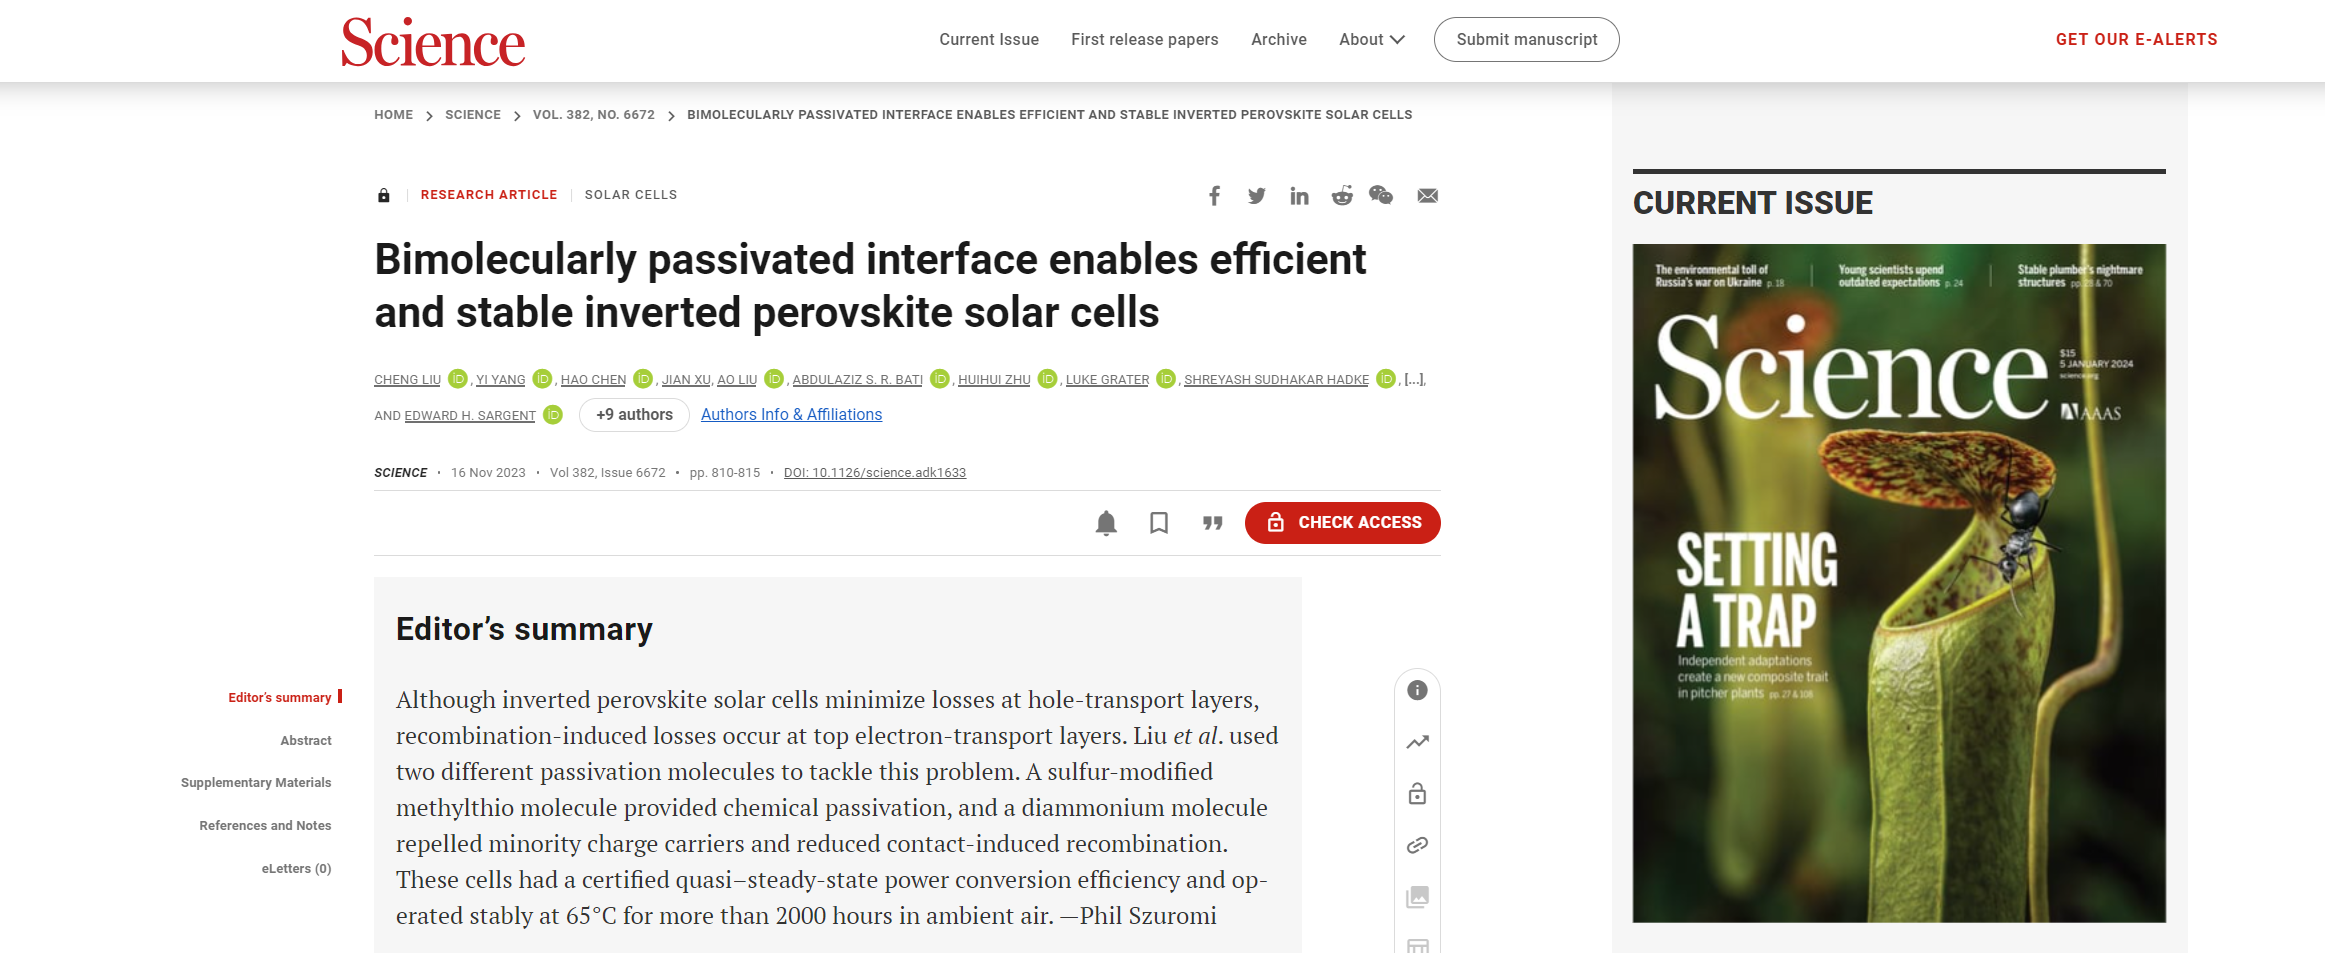Open Current Issue menu item

(989, 40)
